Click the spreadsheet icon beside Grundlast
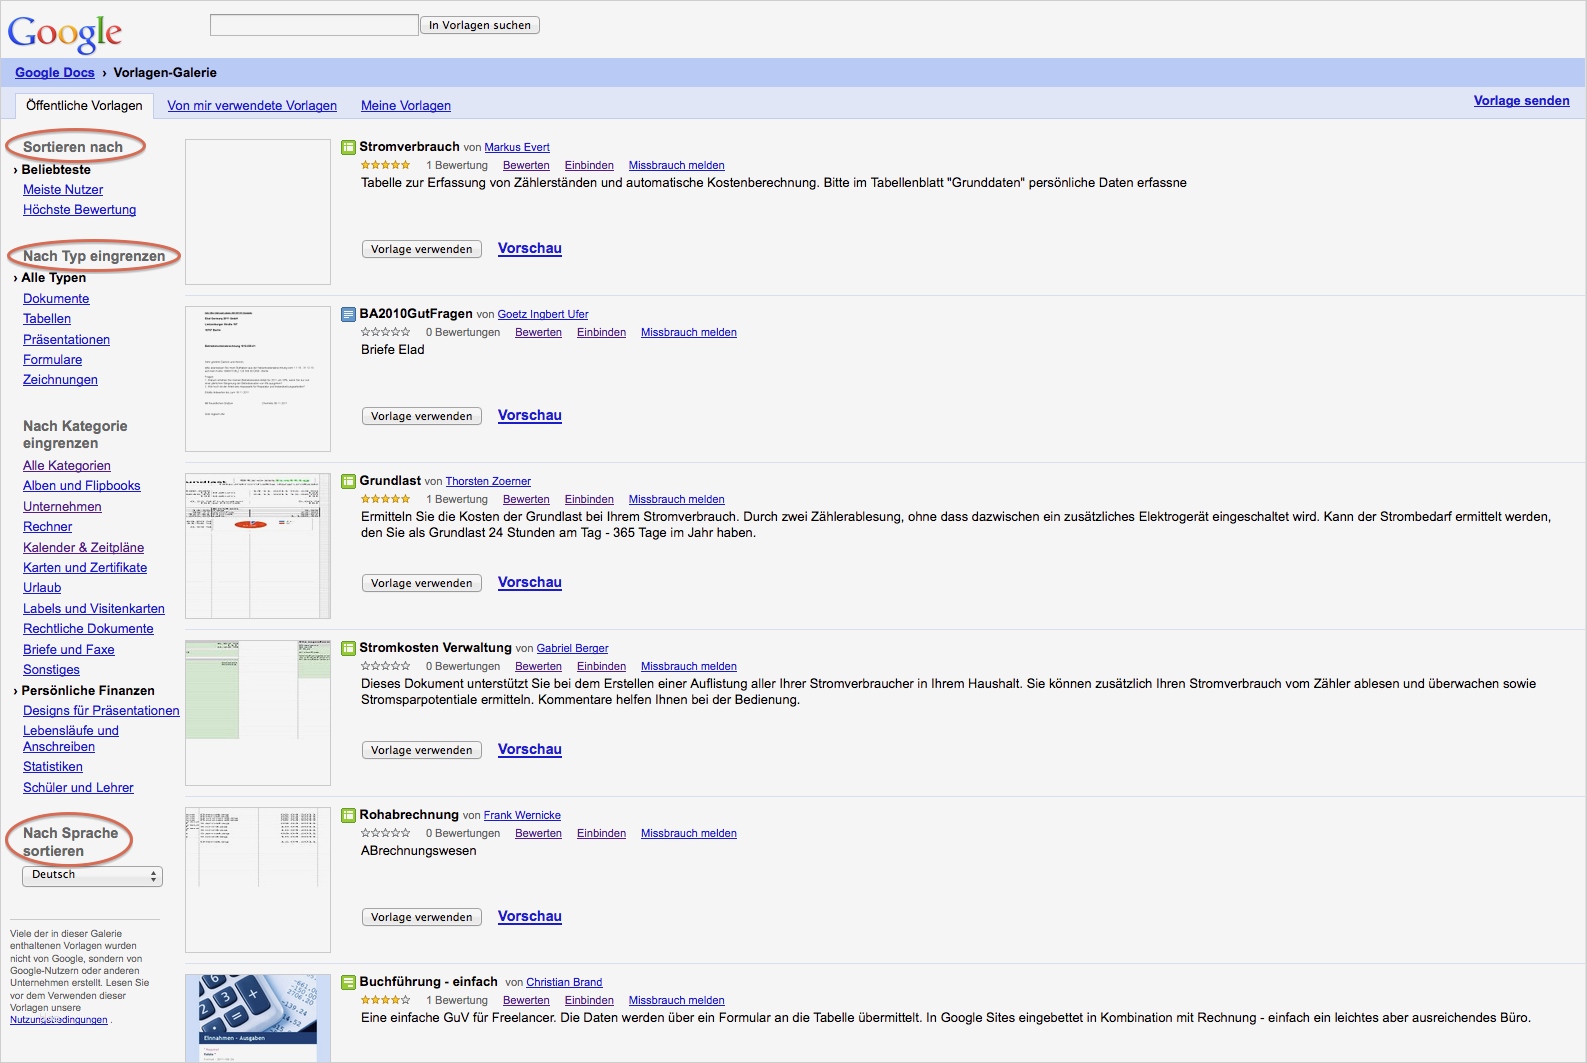 click(x=348, y=481)
